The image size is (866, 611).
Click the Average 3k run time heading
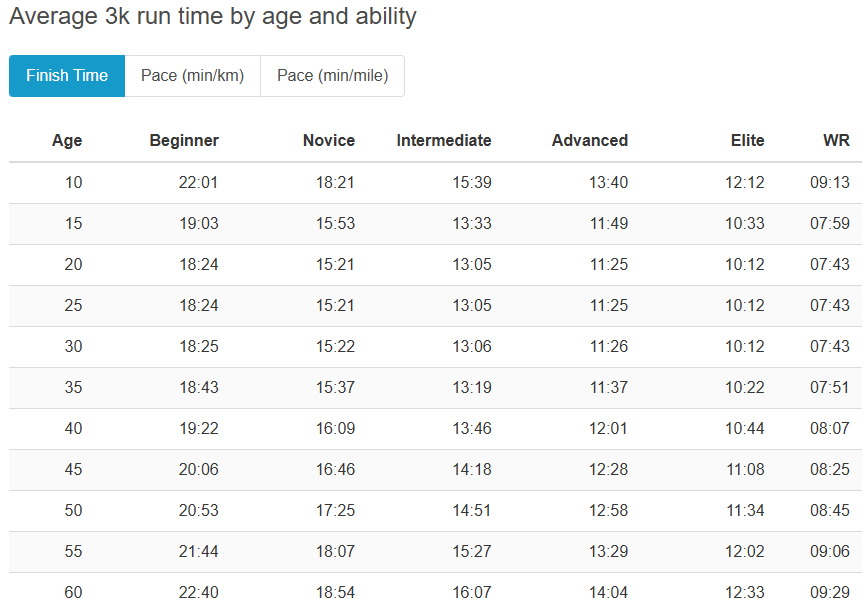(213, 17)
